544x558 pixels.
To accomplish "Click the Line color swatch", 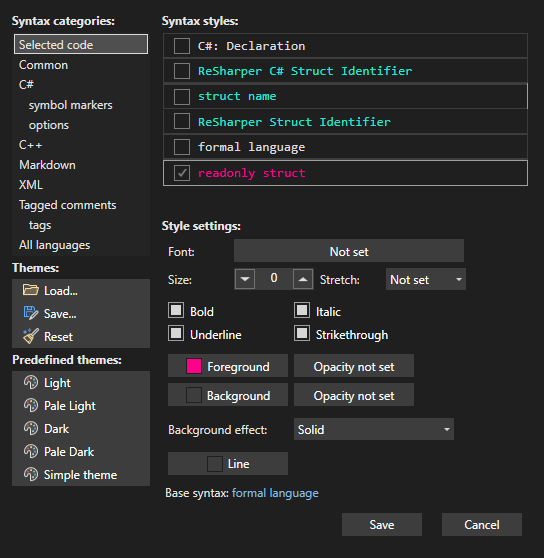I will (x=215, y=464).
